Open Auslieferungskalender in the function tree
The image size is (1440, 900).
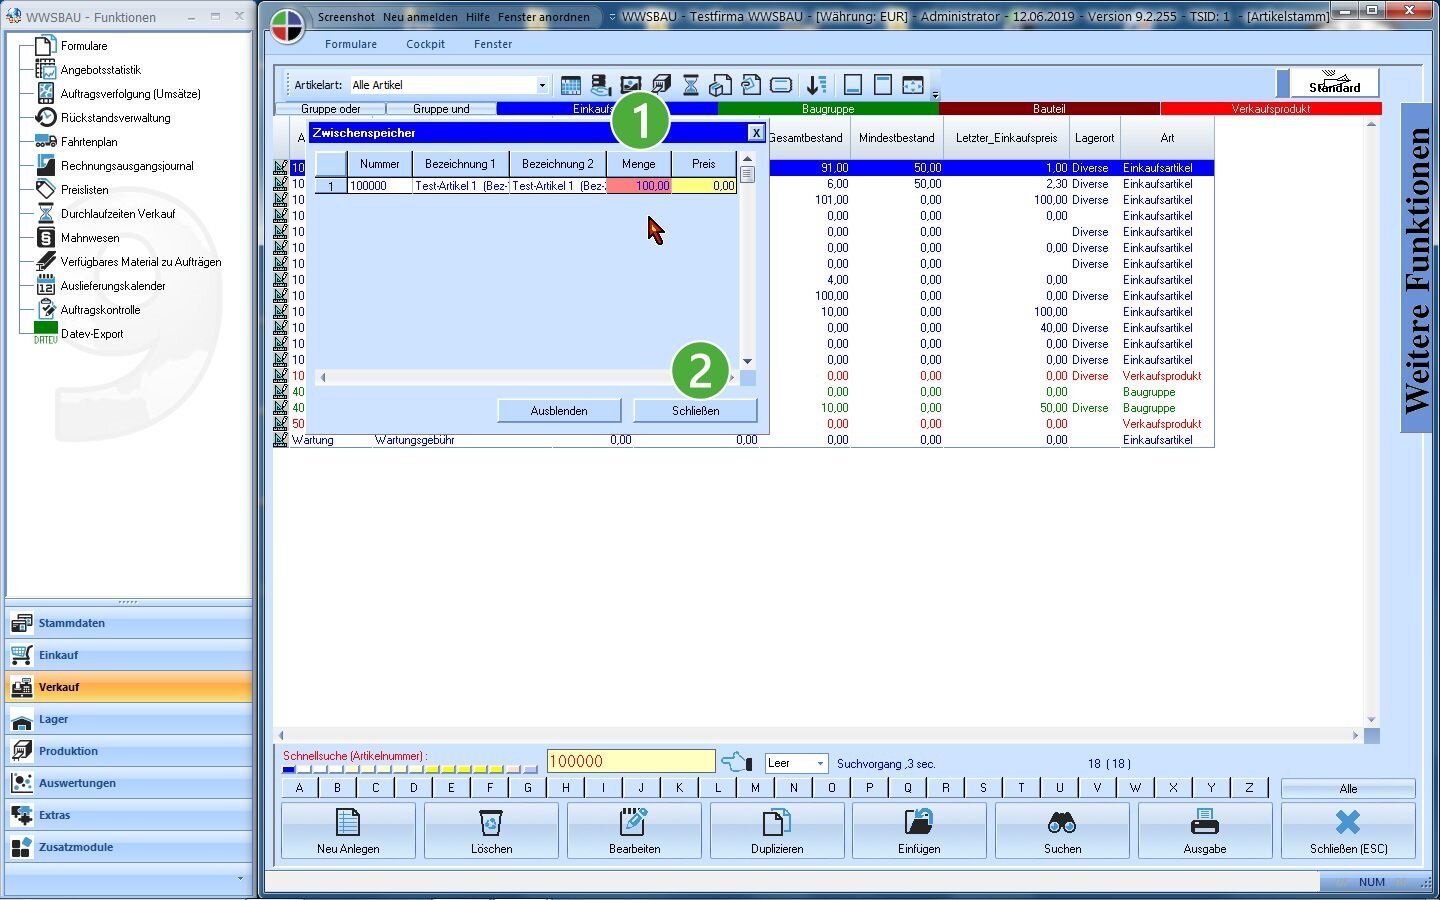point(112,286)
